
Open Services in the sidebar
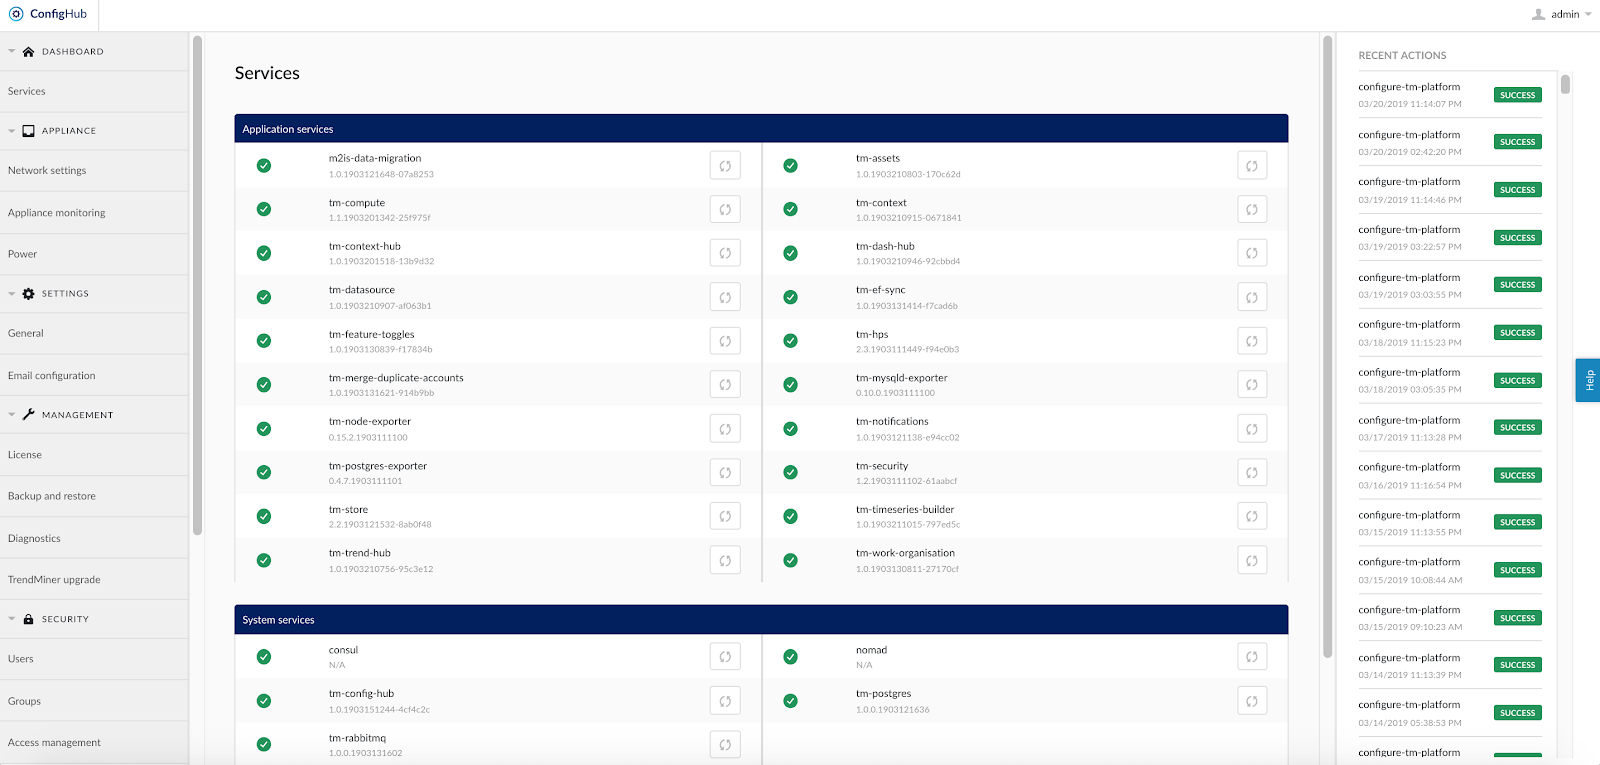94,91
